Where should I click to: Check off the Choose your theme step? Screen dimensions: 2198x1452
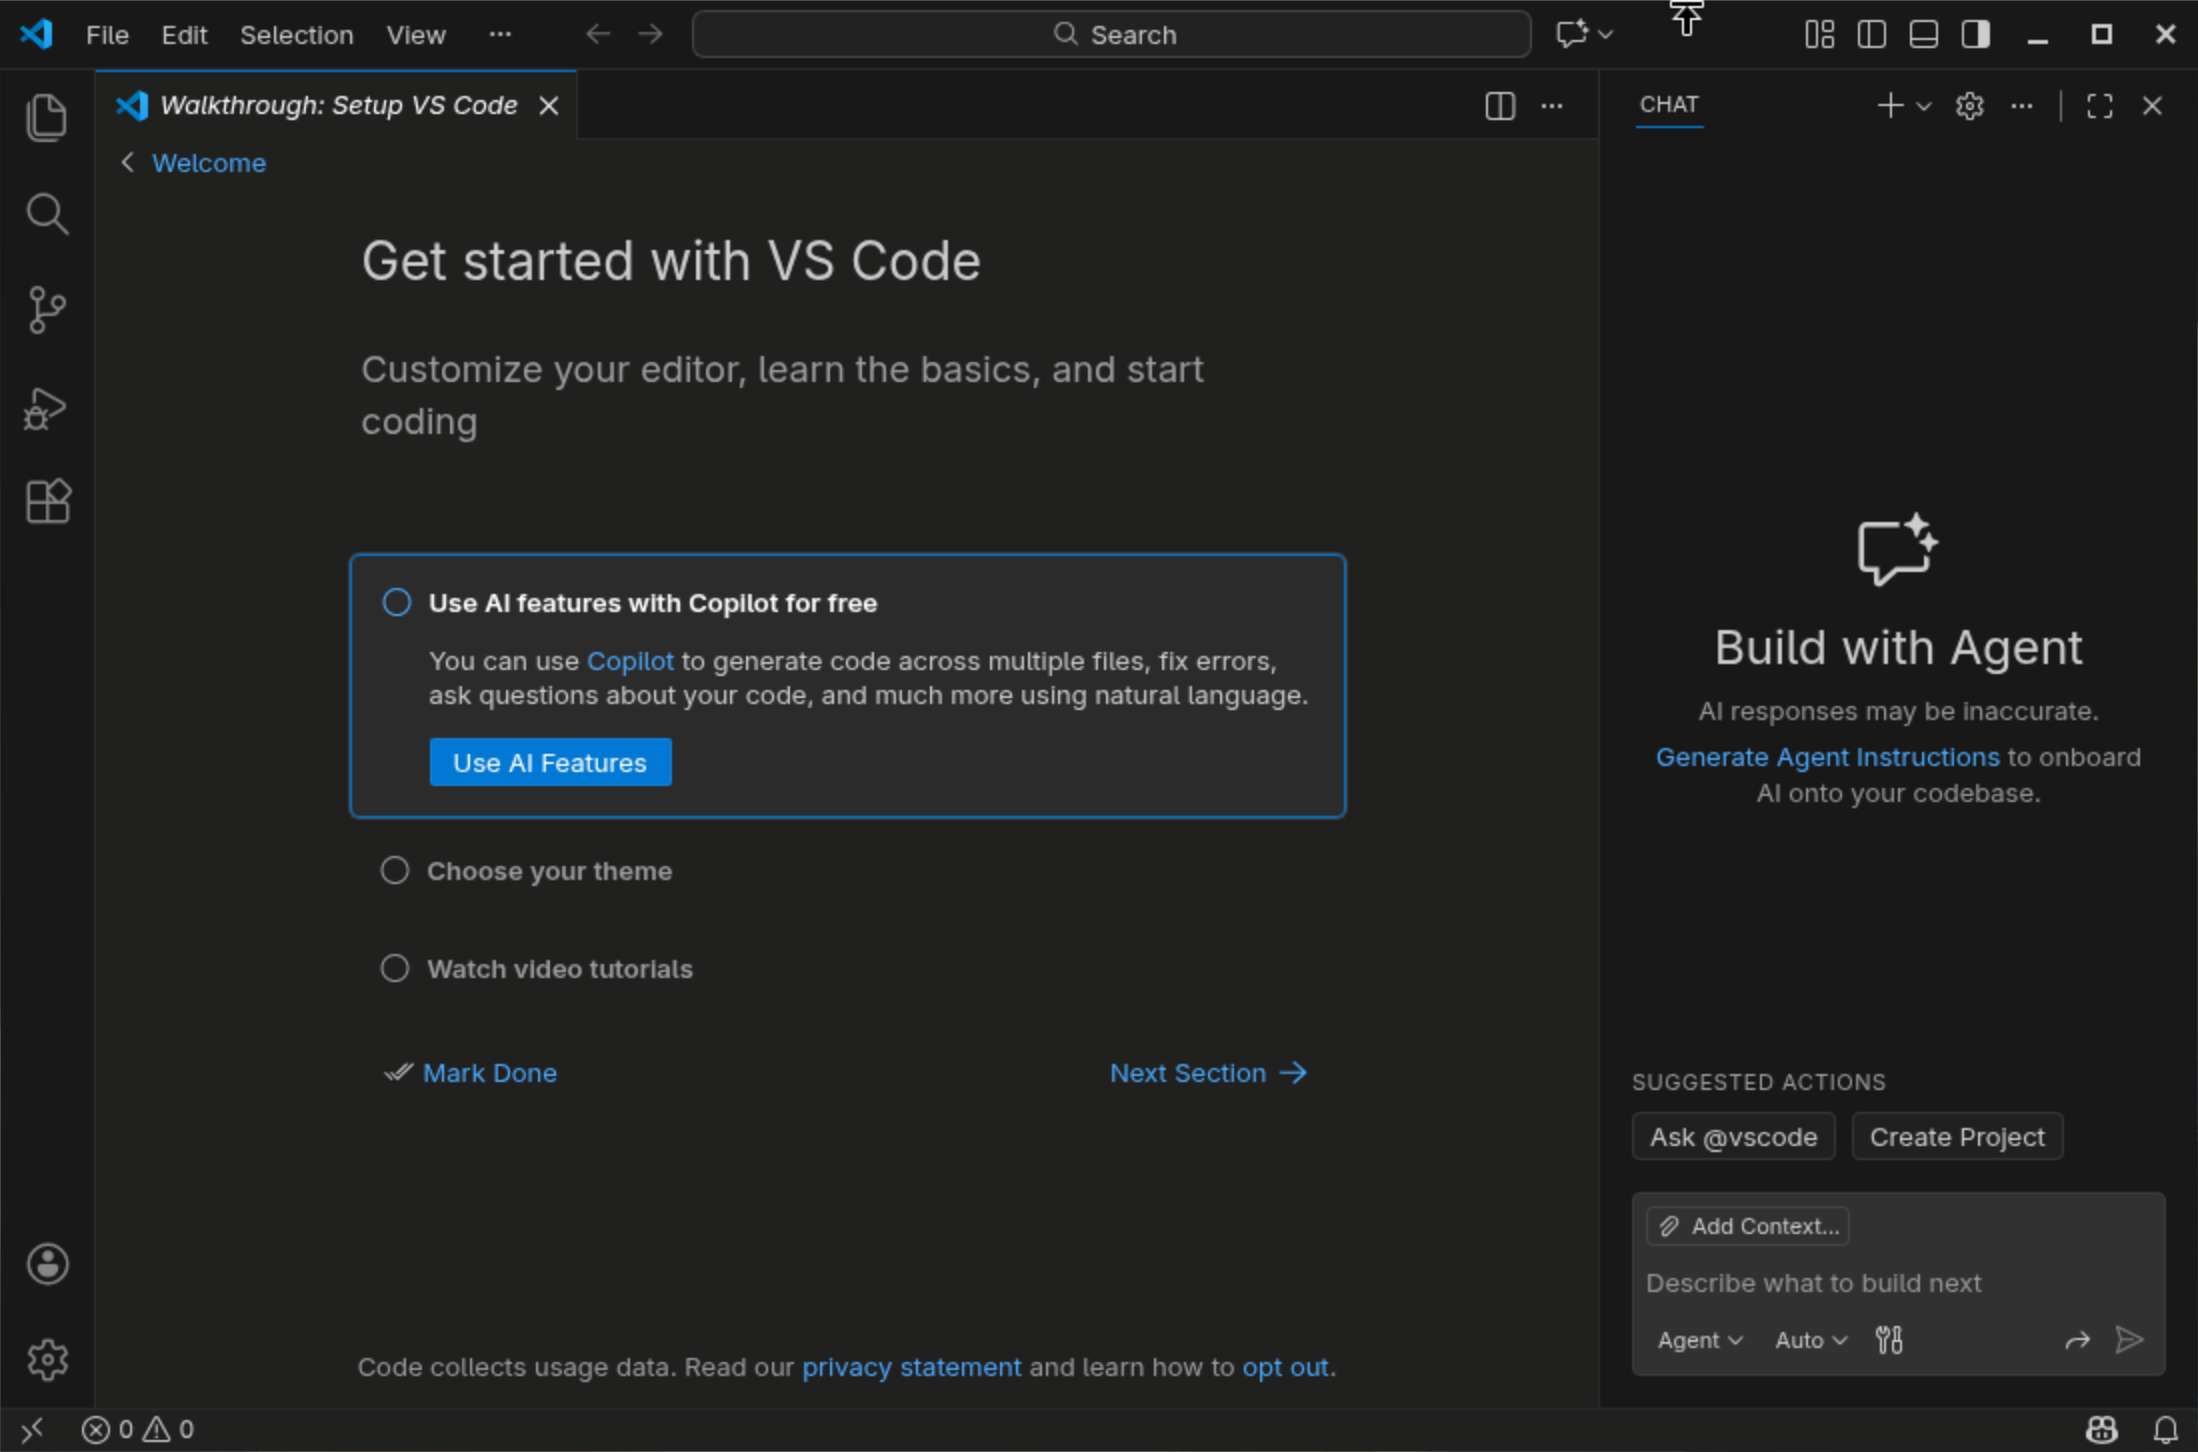click(395, 870)
